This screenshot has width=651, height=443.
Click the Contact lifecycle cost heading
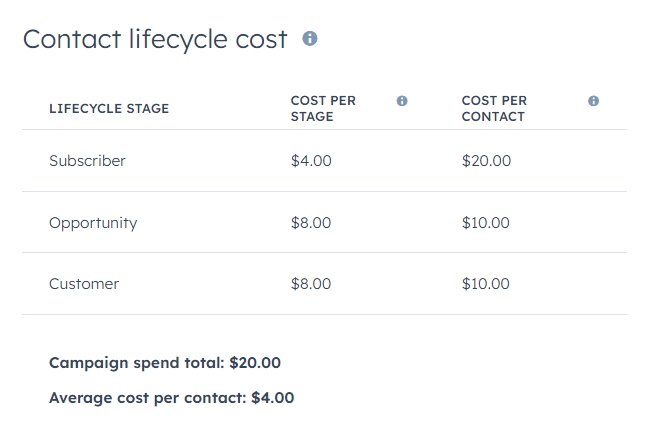[x=155, y=39]
